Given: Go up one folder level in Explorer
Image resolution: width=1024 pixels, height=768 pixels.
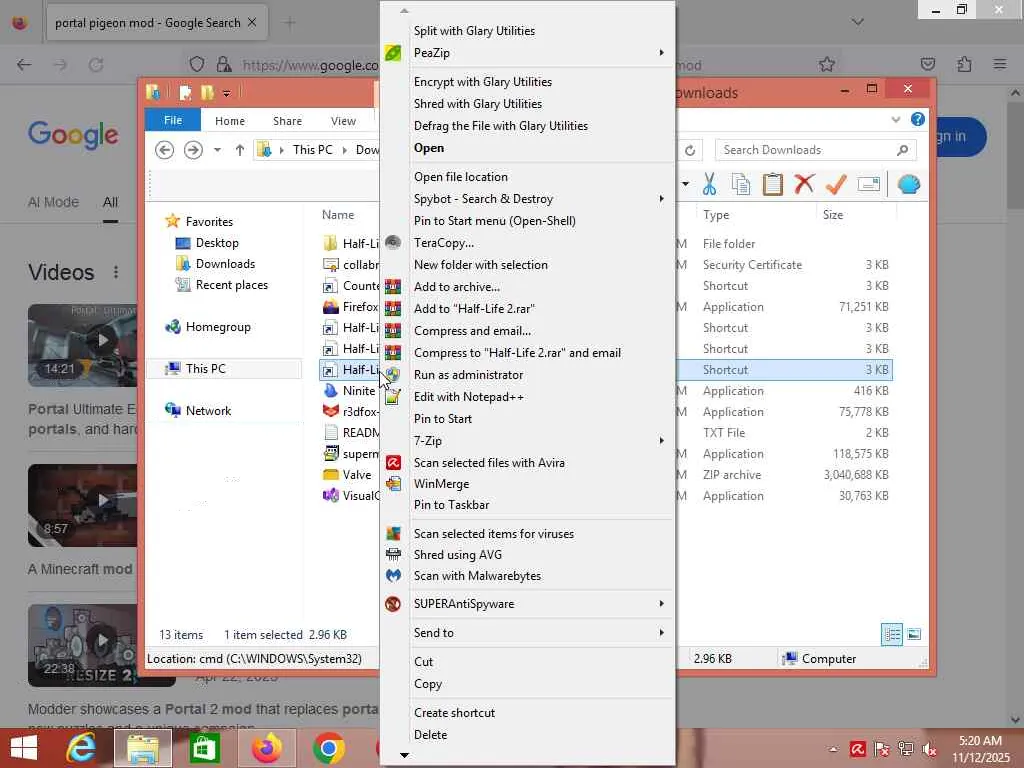Looking at the screenshot, I should point(240,150).
